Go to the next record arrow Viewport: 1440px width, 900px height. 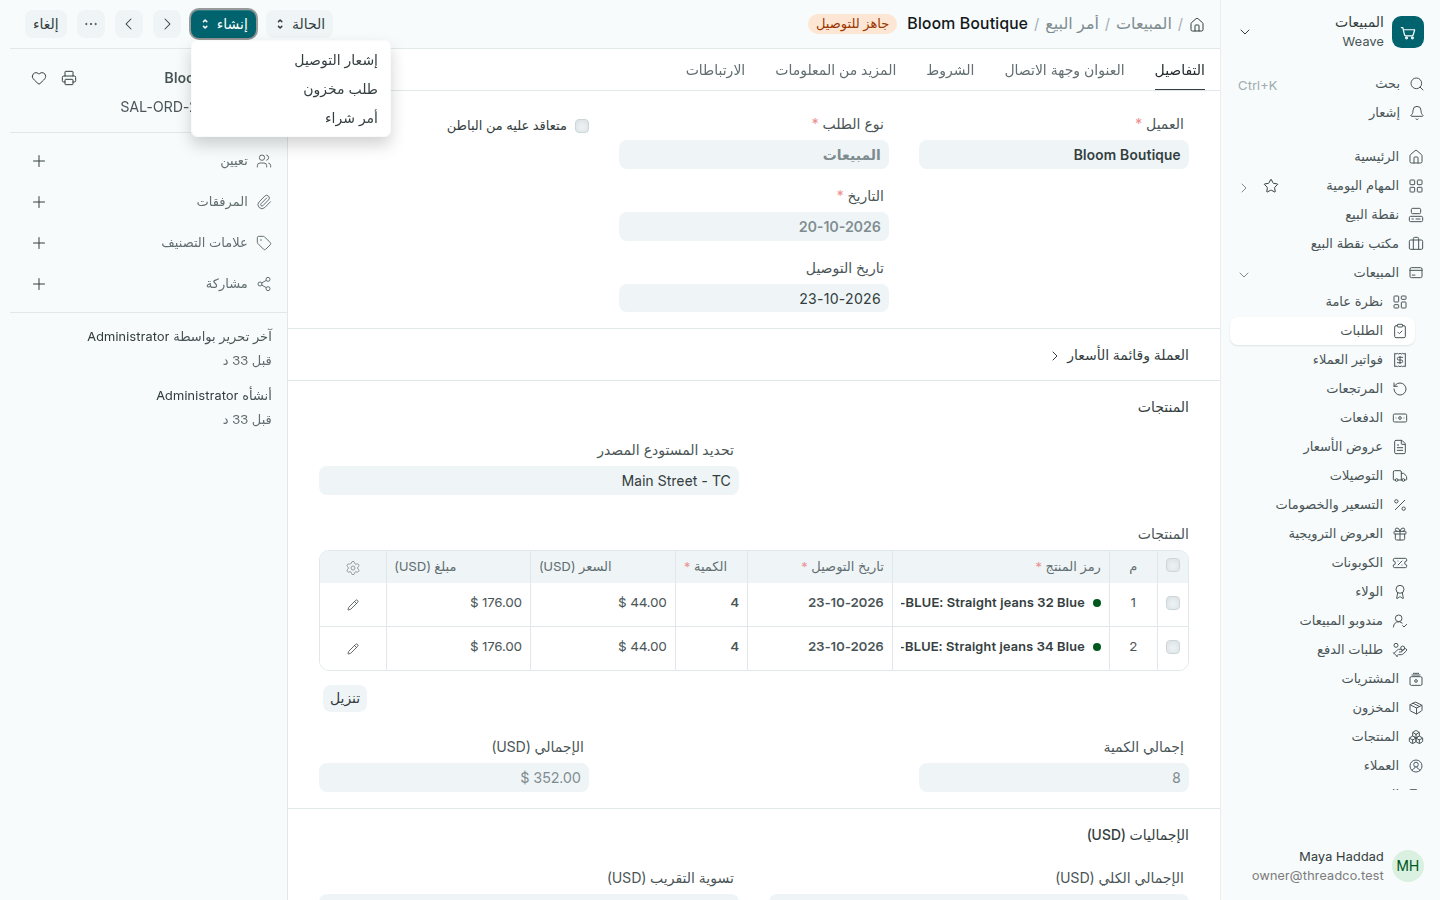pos(129,24)
